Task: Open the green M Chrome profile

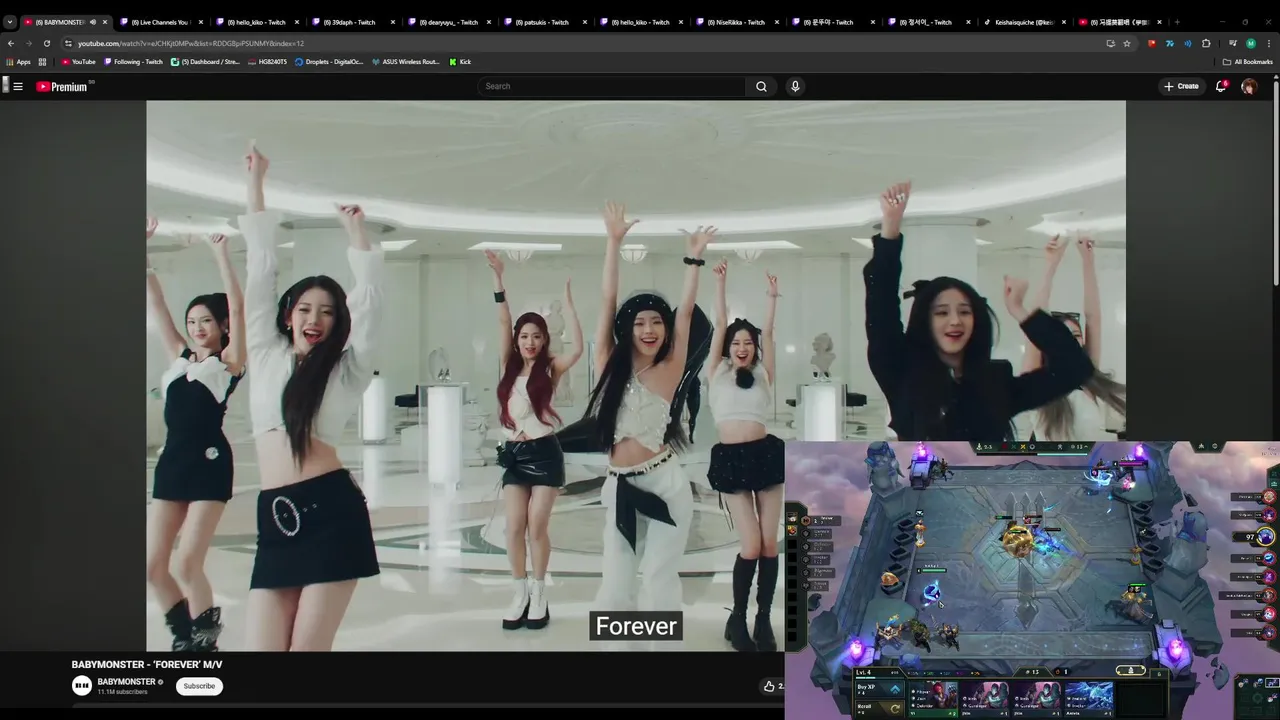Action: click(x=1250, y=43)
